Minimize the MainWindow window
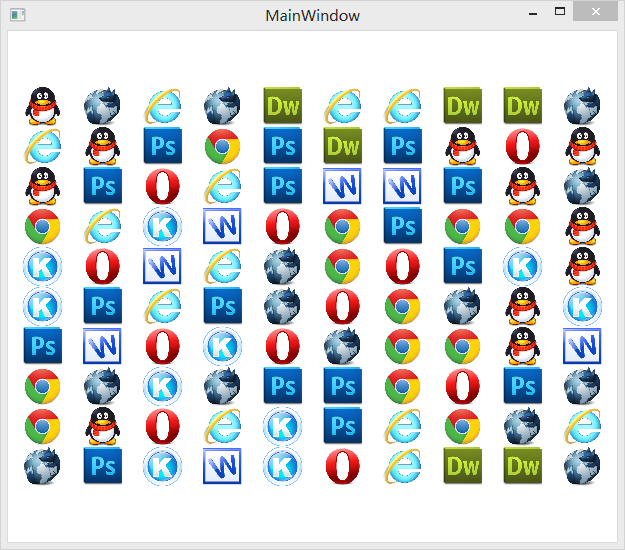 [533, 13]
